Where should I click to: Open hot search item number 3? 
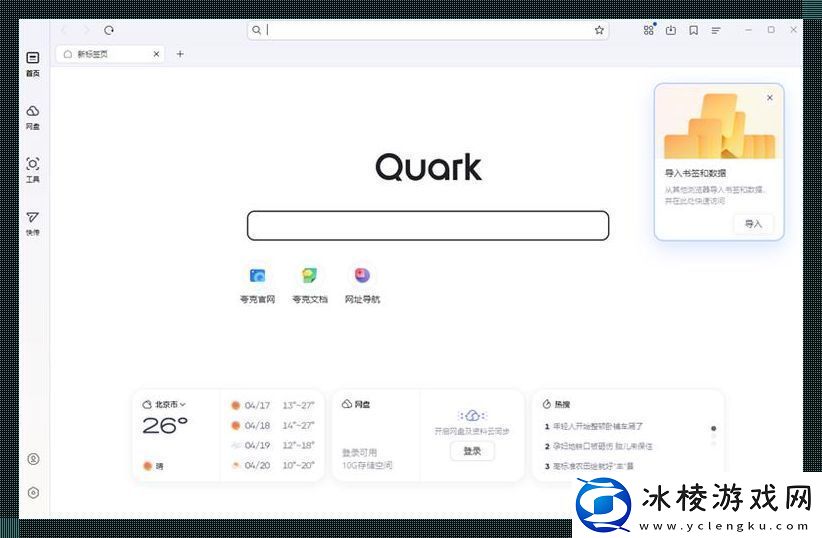pyautogui.click(x=589, y=466)
